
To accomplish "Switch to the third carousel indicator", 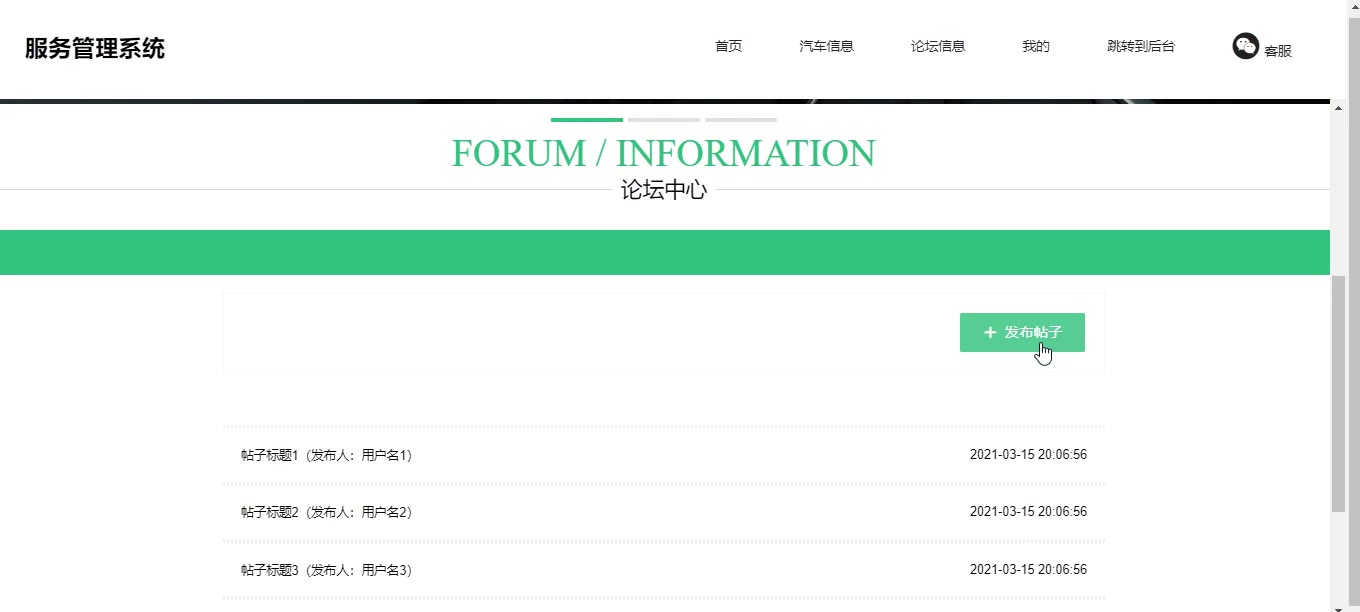I will (x=741, y=120).
